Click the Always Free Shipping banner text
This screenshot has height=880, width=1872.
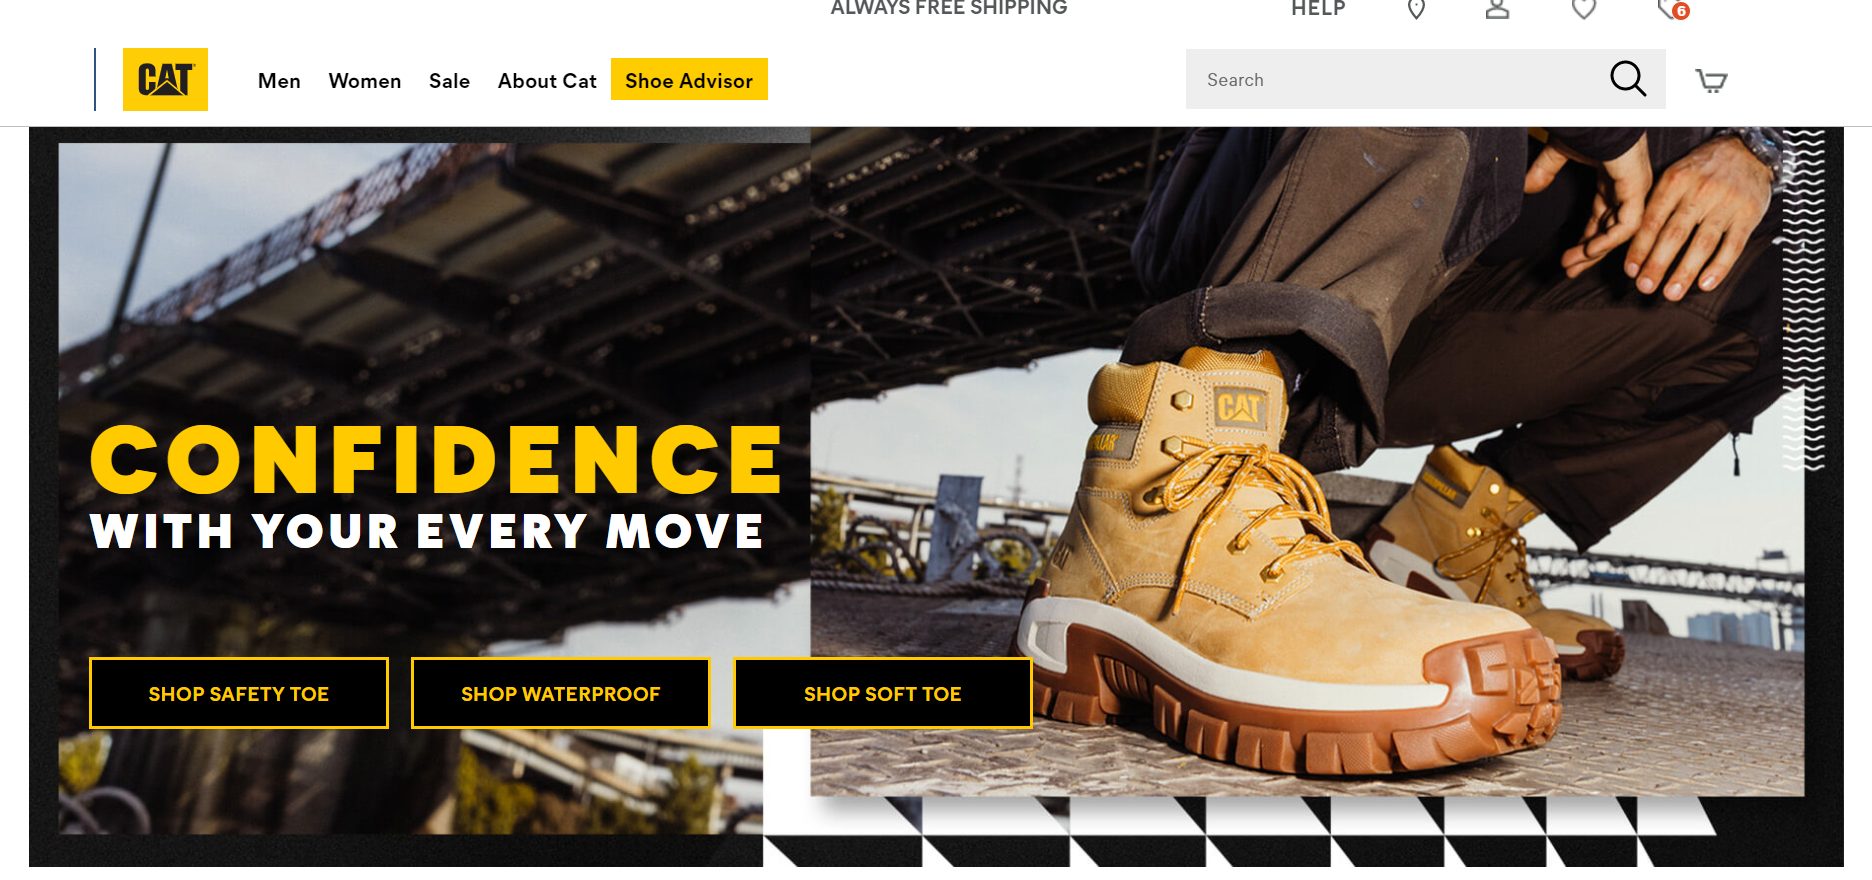[949, 8]
